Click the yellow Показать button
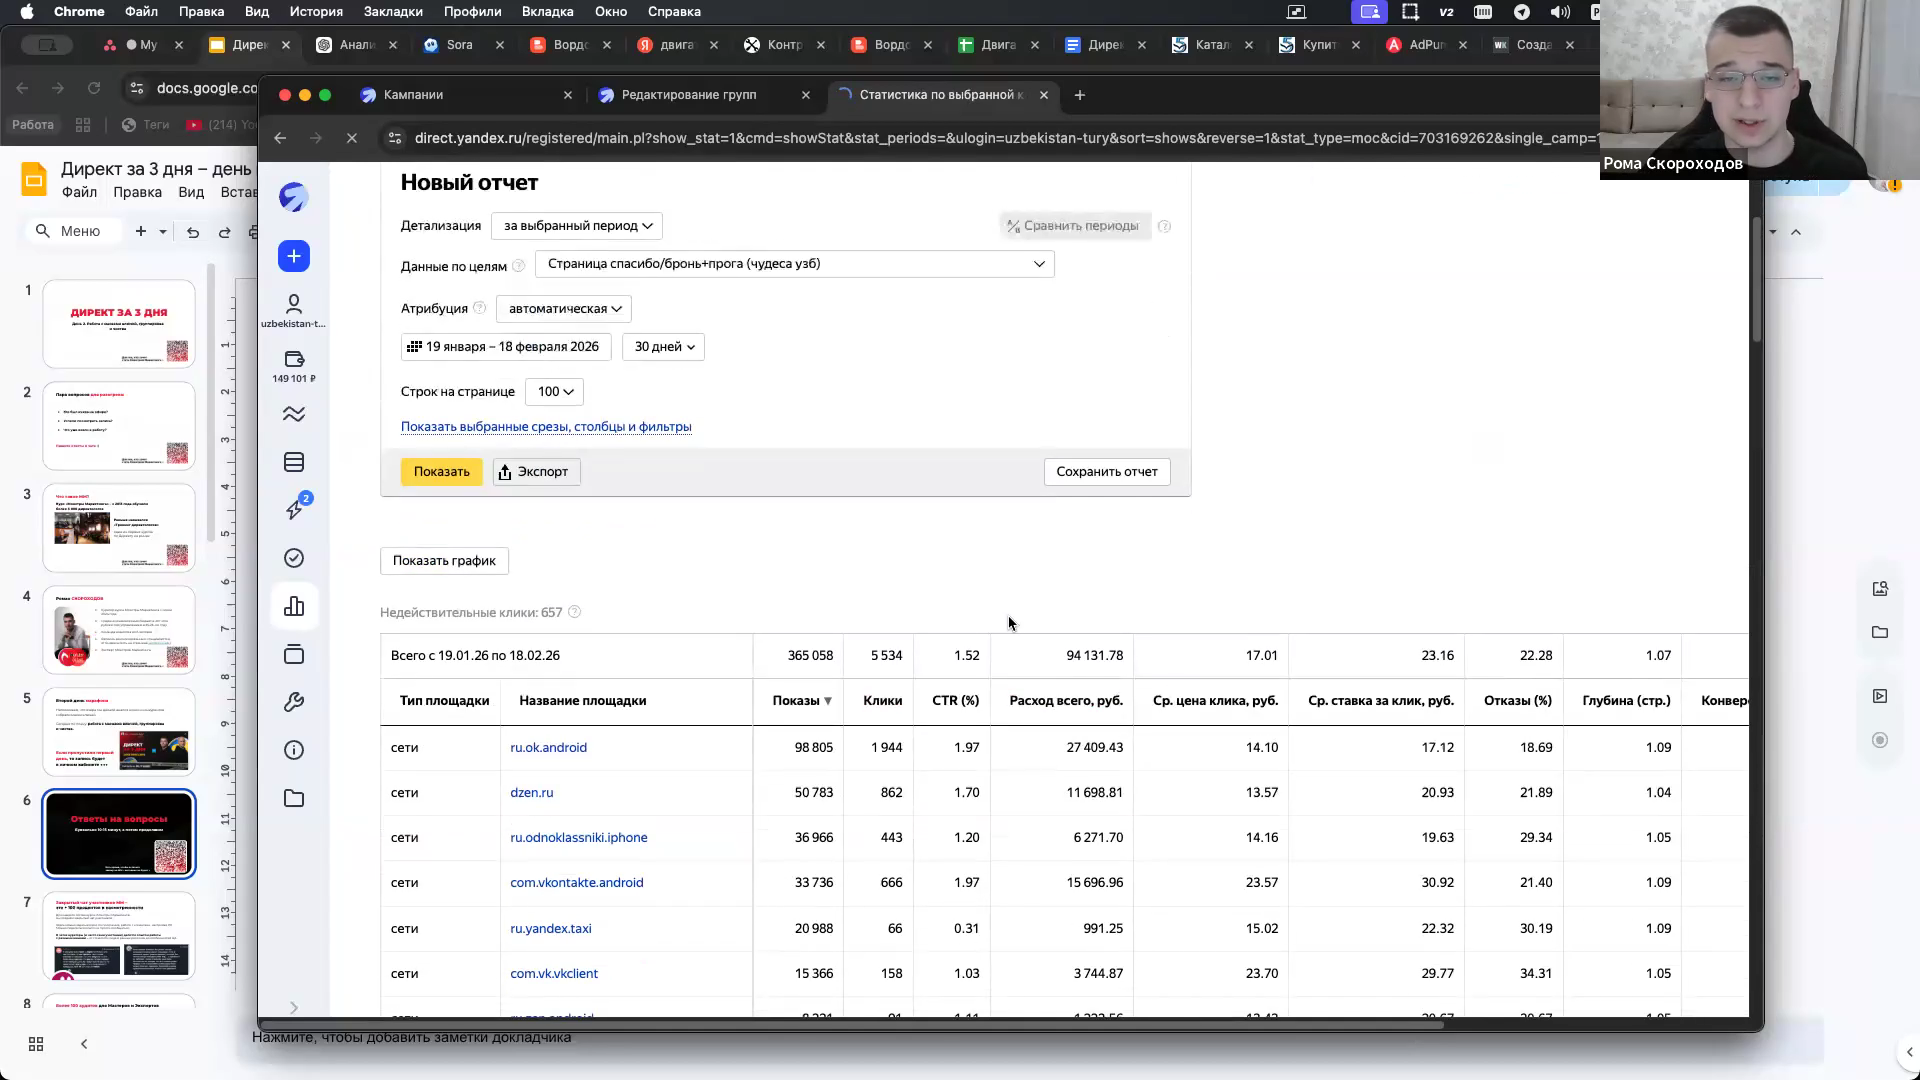 tap(442, 471)
